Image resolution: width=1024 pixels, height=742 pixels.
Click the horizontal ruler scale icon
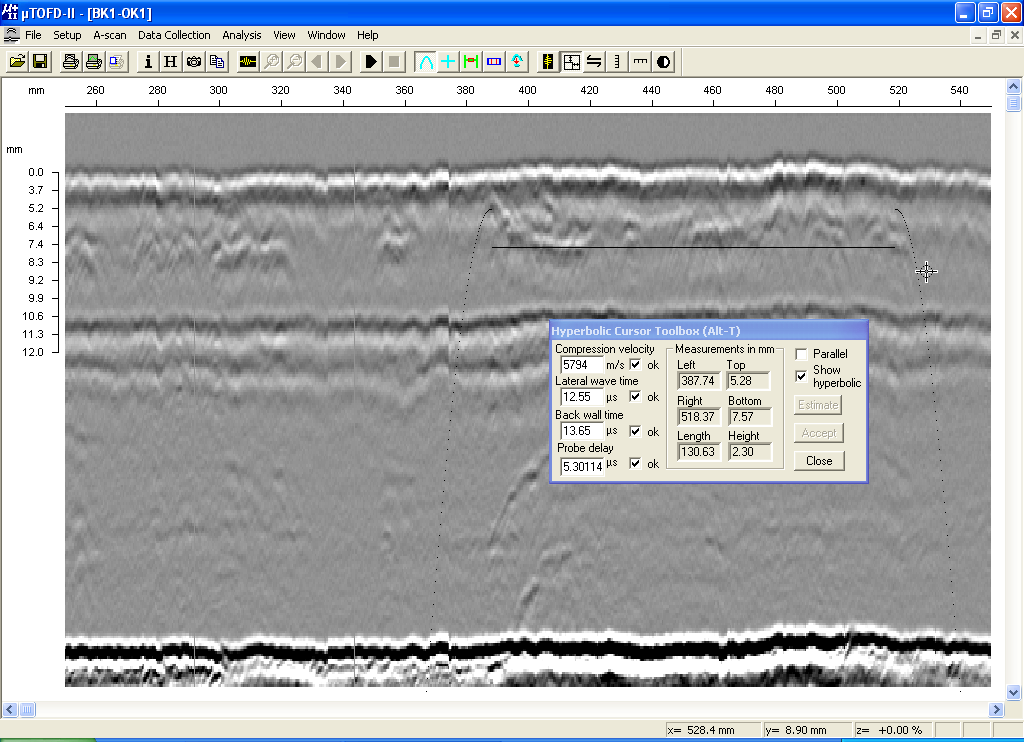[641, 61]
